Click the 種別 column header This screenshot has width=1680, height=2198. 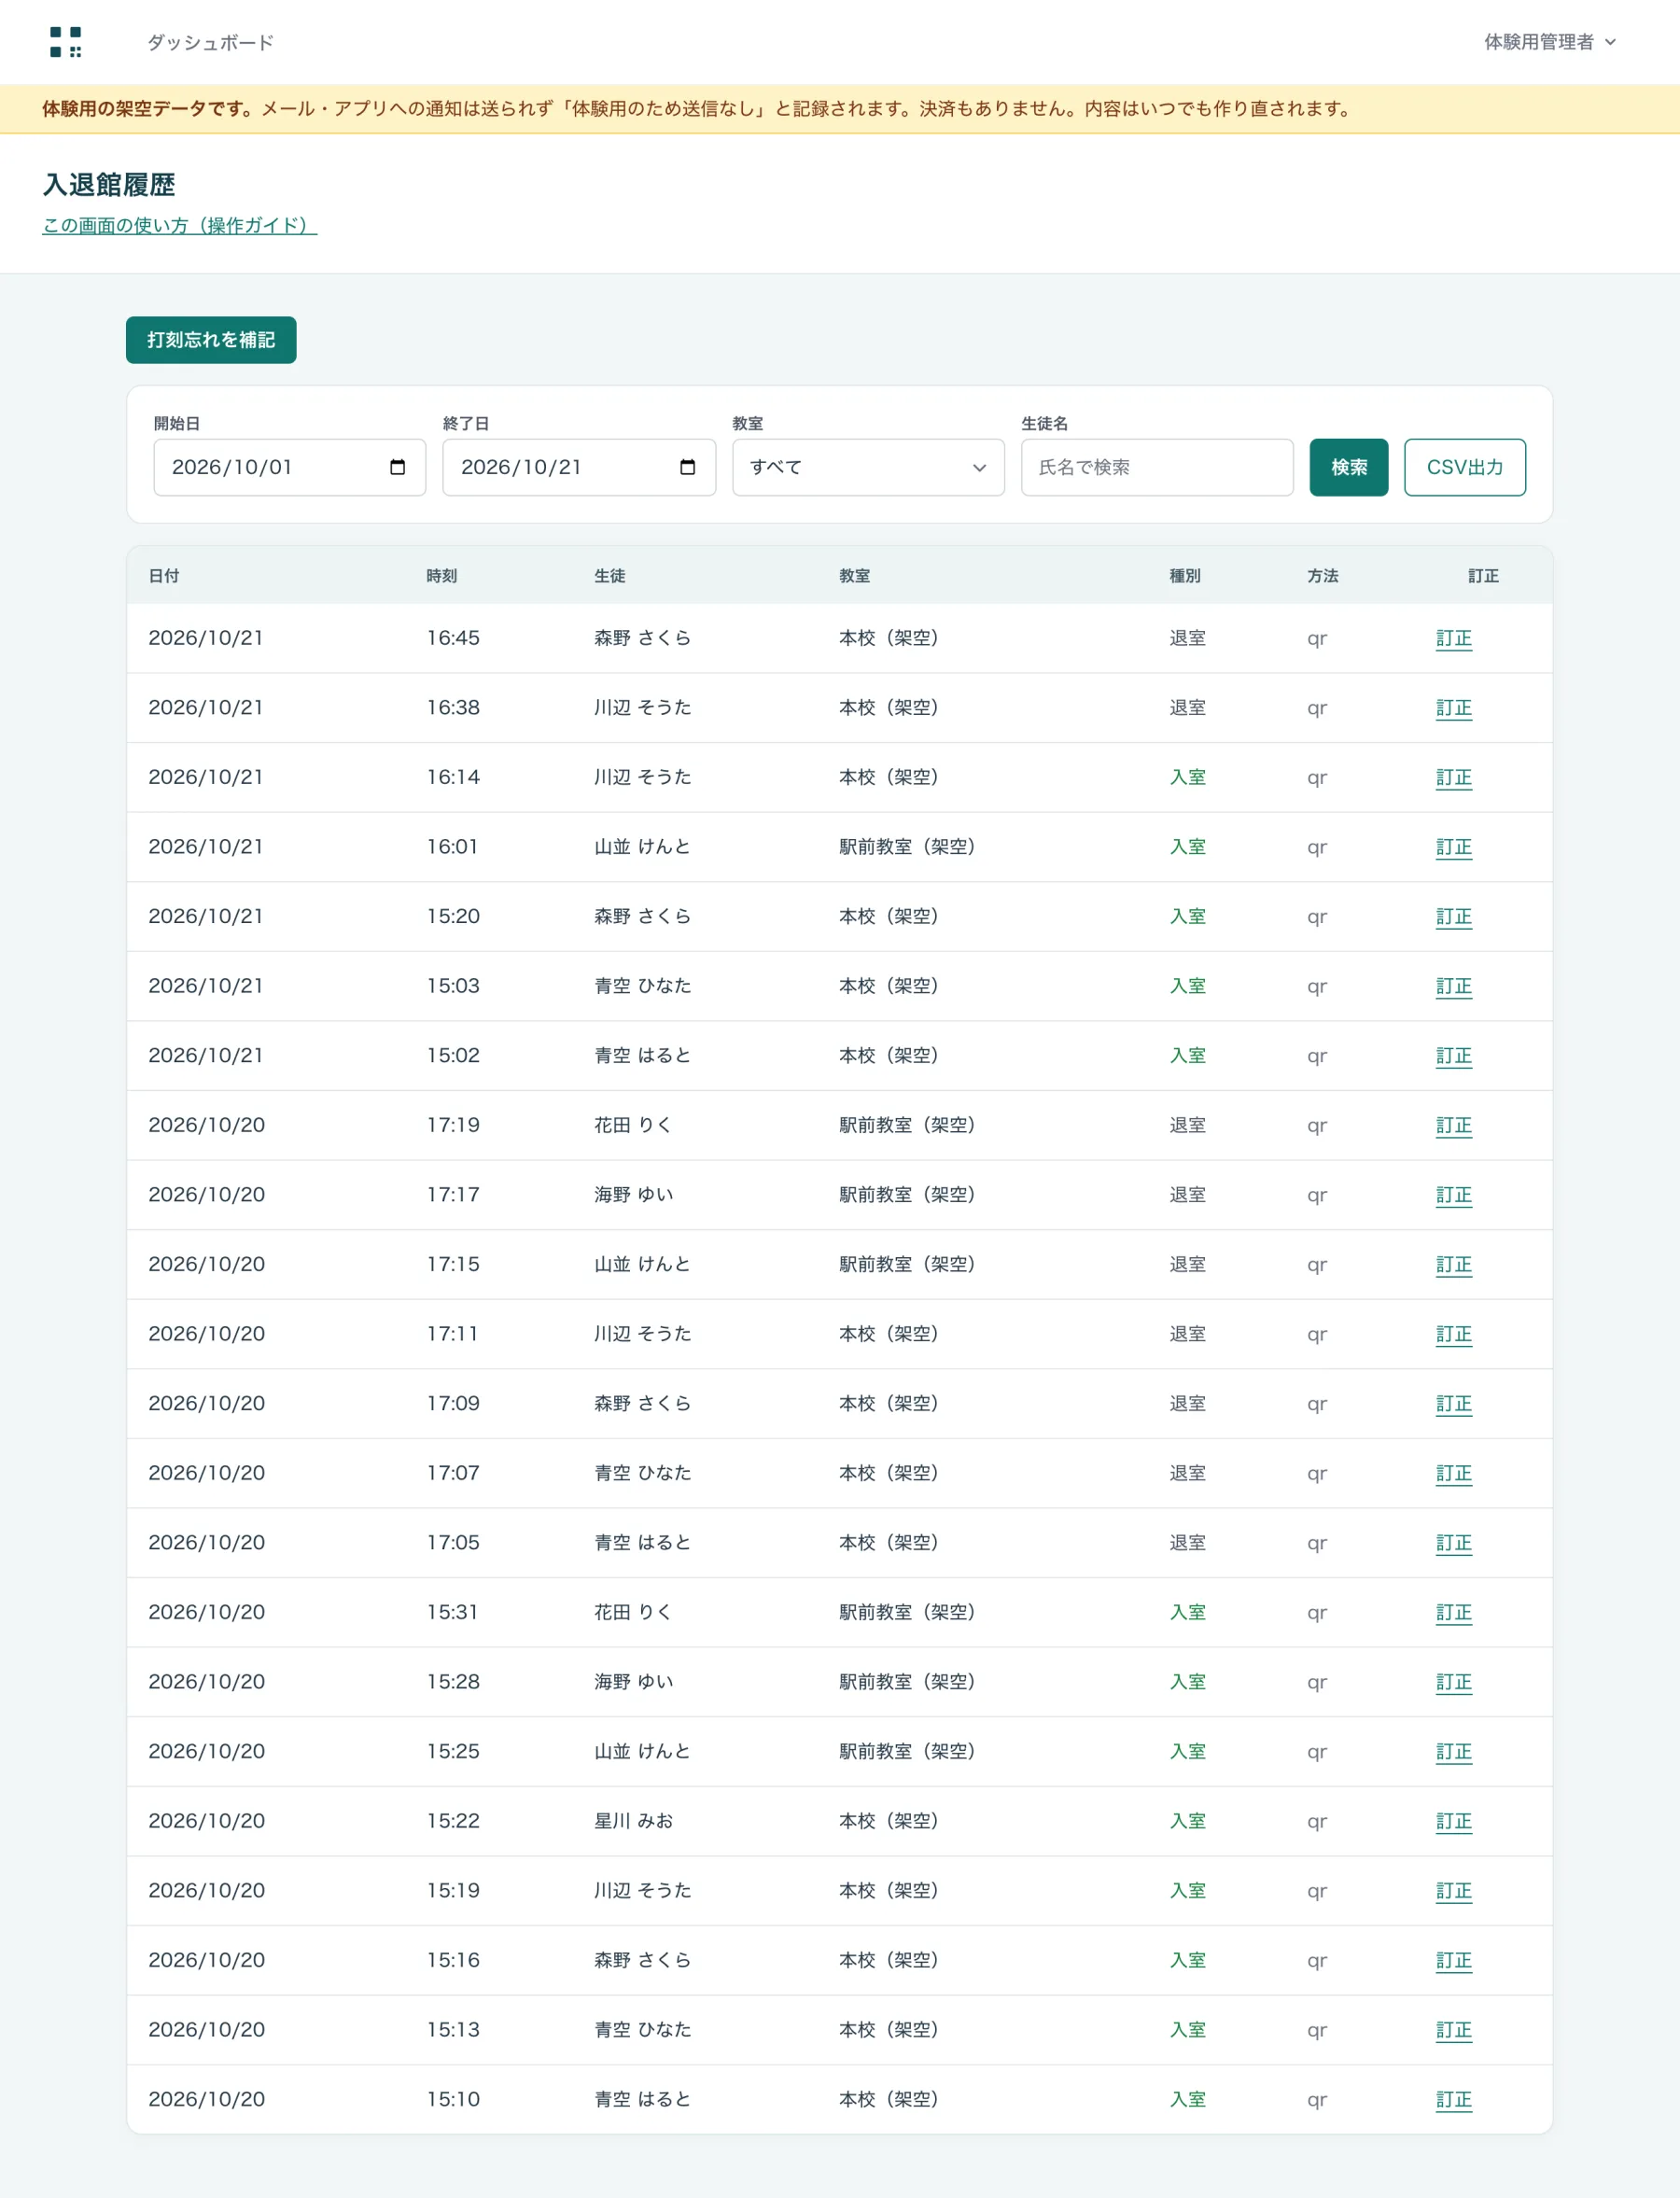pos(1185,576)
